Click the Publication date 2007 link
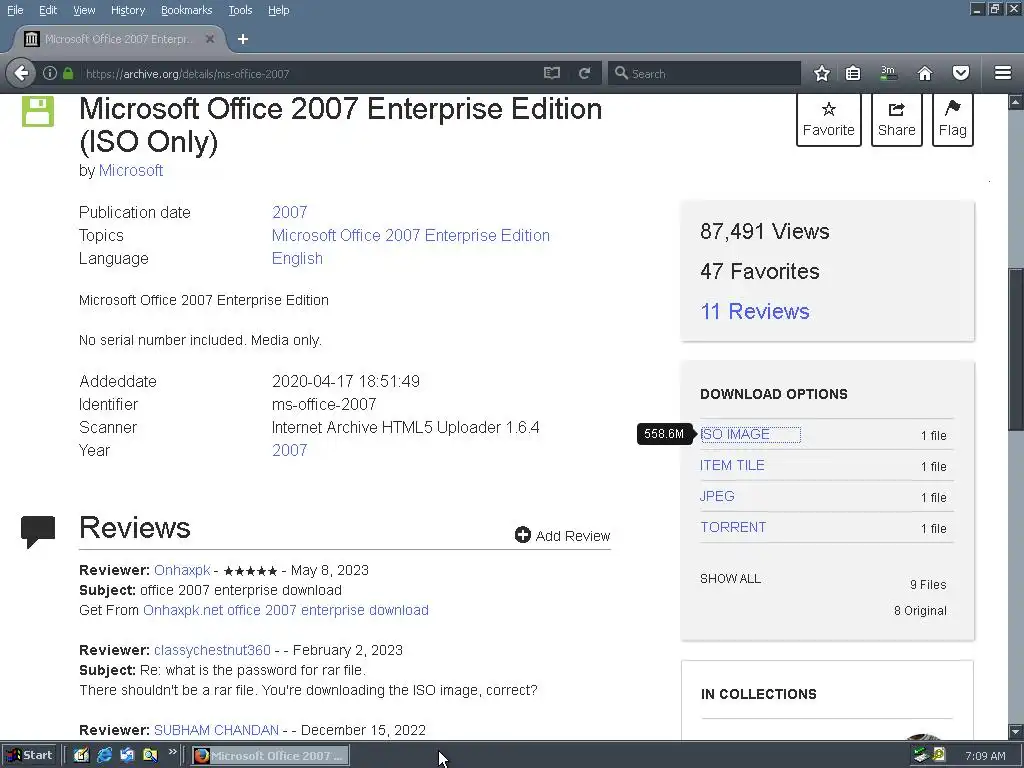The image size is (1024, 768). [x=289, y=212]
